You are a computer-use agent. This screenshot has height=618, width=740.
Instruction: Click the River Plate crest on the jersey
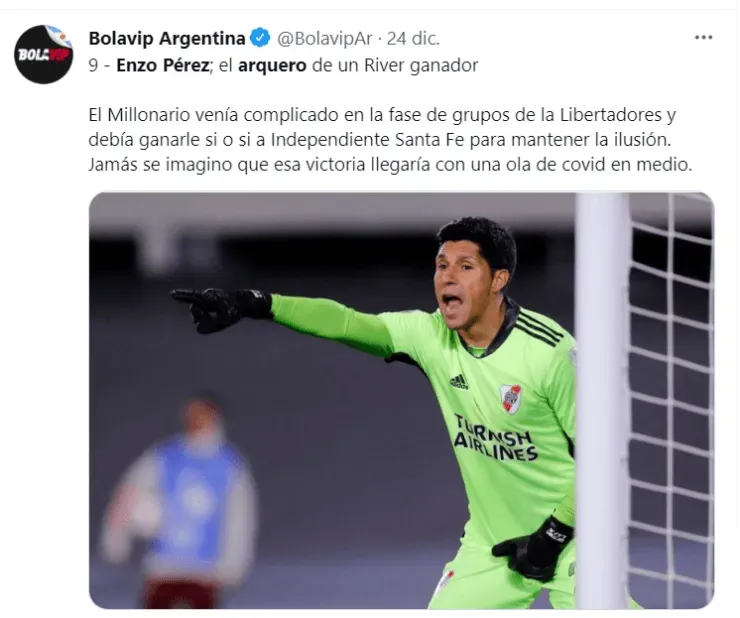(x=510, y=398)
